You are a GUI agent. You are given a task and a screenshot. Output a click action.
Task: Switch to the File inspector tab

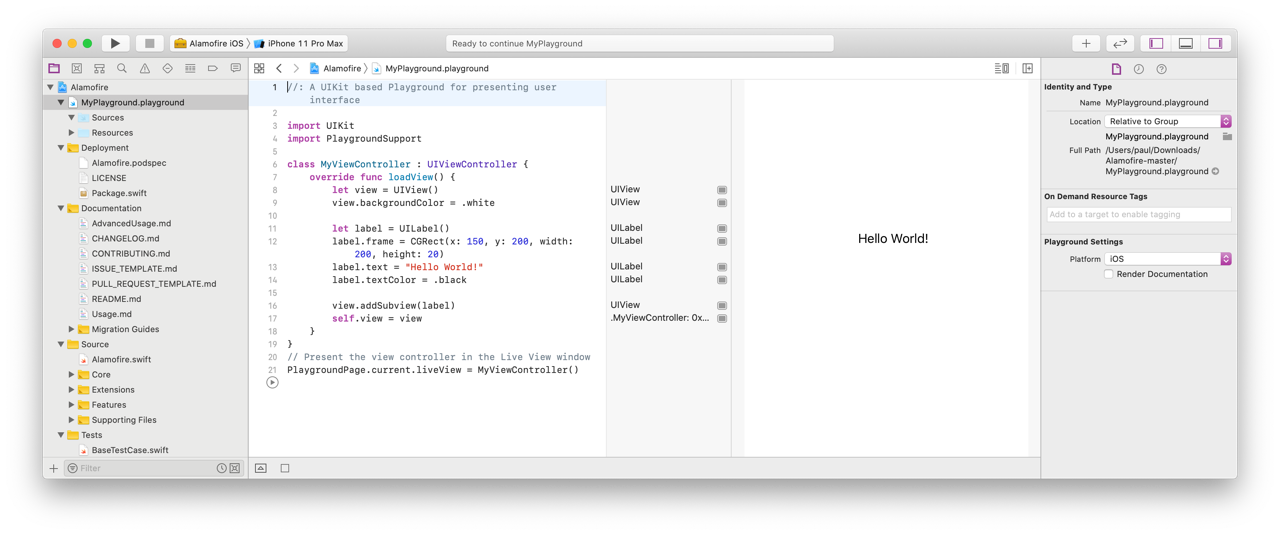click(1116, 69)
